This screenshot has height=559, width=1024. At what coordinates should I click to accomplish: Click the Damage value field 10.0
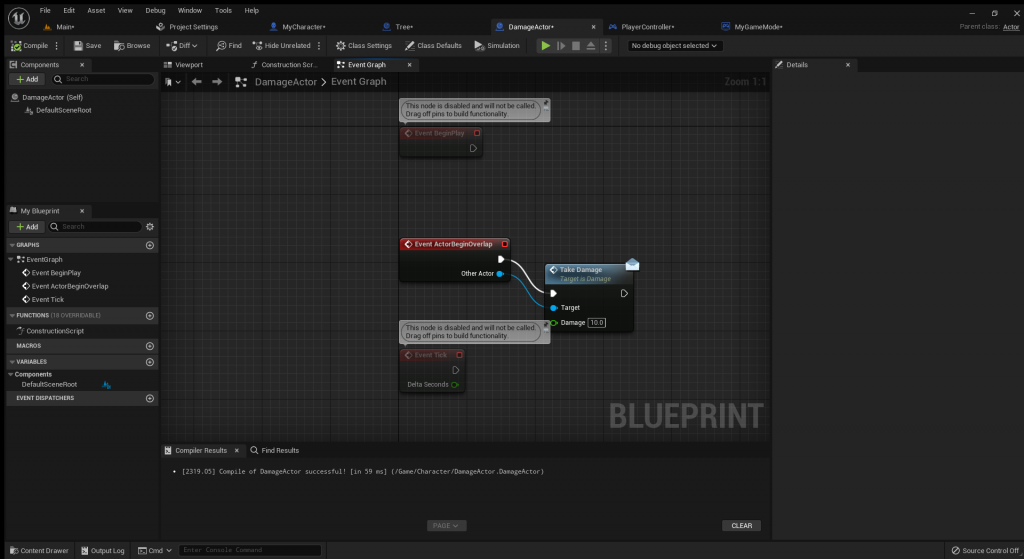(x=596, y=323)
